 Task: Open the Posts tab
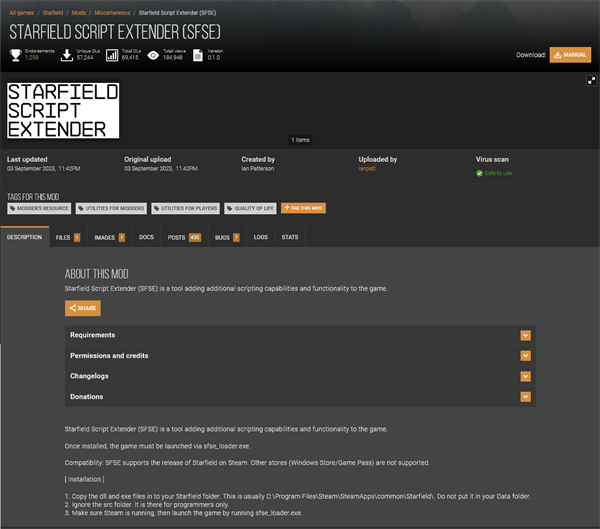point(184,237)
